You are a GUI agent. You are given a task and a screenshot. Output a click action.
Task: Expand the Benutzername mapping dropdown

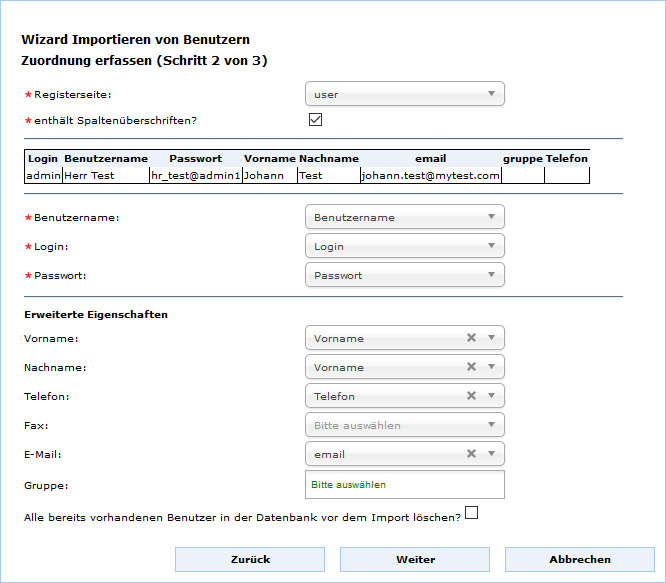point(404,217)
